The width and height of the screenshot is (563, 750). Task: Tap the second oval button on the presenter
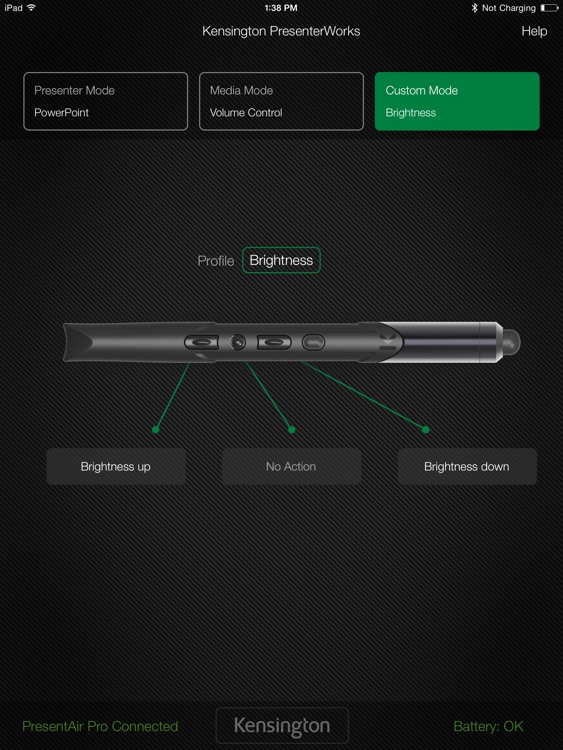click(274, 342)
